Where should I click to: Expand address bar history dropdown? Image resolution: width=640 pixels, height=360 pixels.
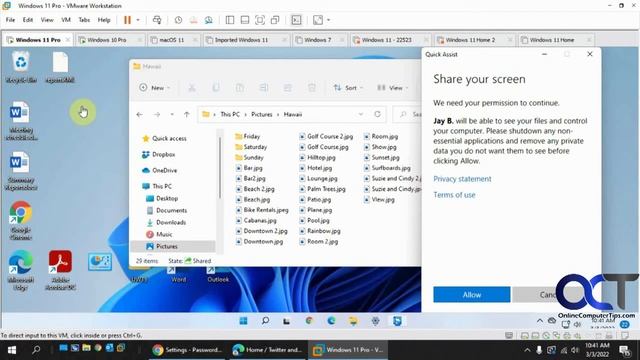coord(360,114)
